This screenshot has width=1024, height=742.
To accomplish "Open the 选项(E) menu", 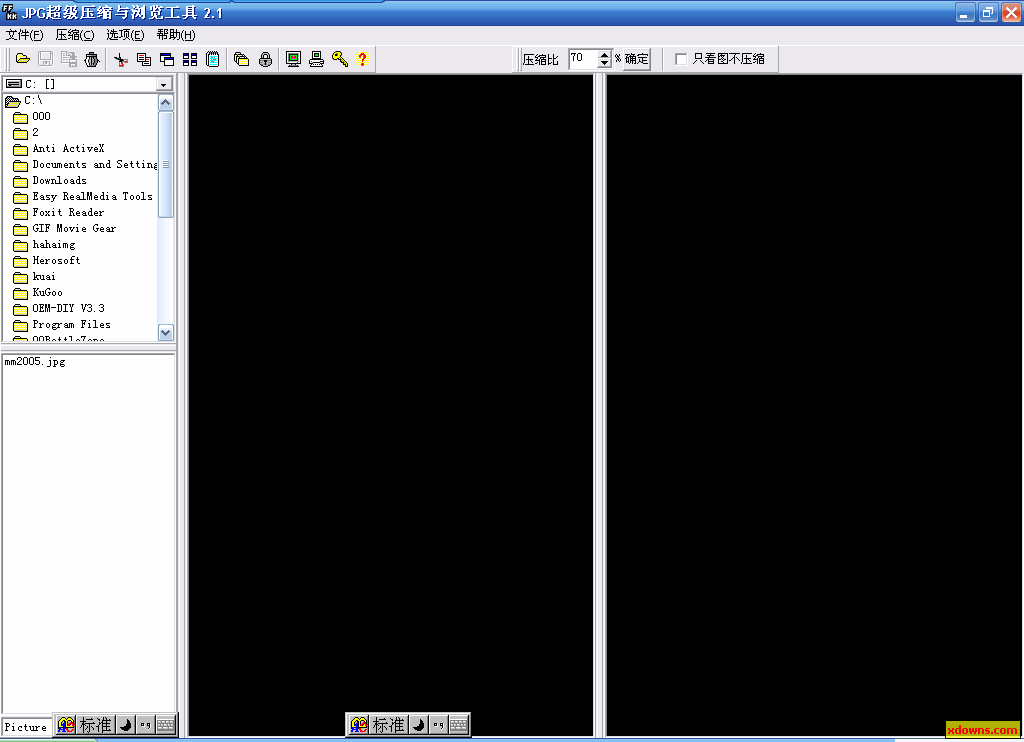I will 125,35.
